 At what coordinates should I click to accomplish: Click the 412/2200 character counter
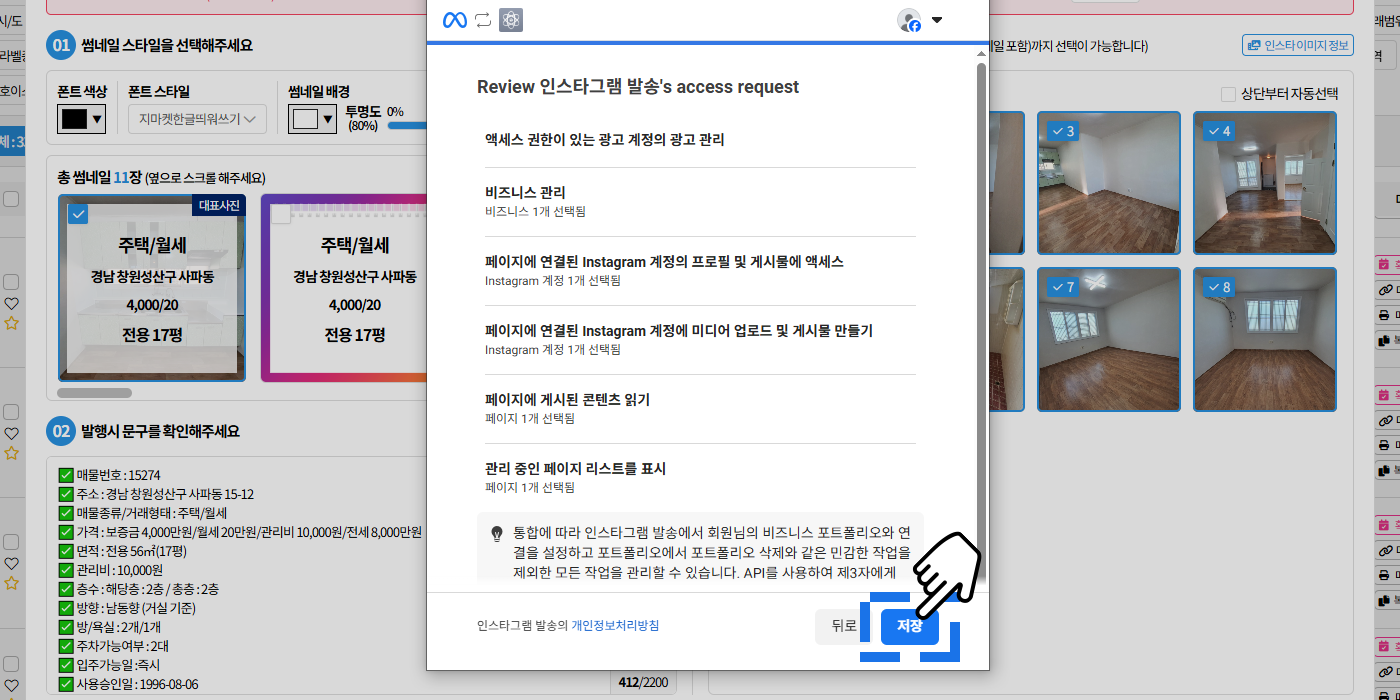[643, 683]
